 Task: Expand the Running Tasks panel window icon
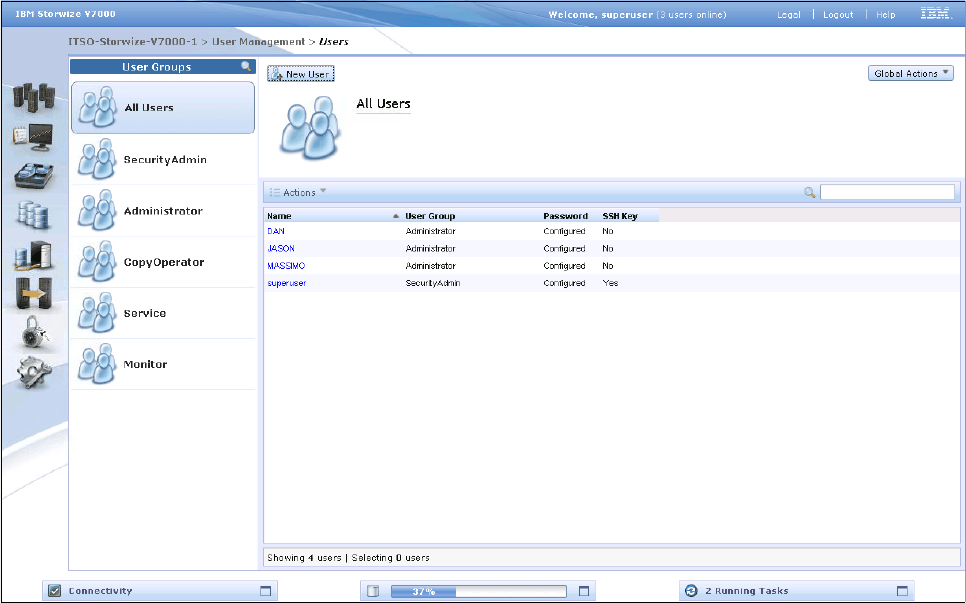coord(901,591)
